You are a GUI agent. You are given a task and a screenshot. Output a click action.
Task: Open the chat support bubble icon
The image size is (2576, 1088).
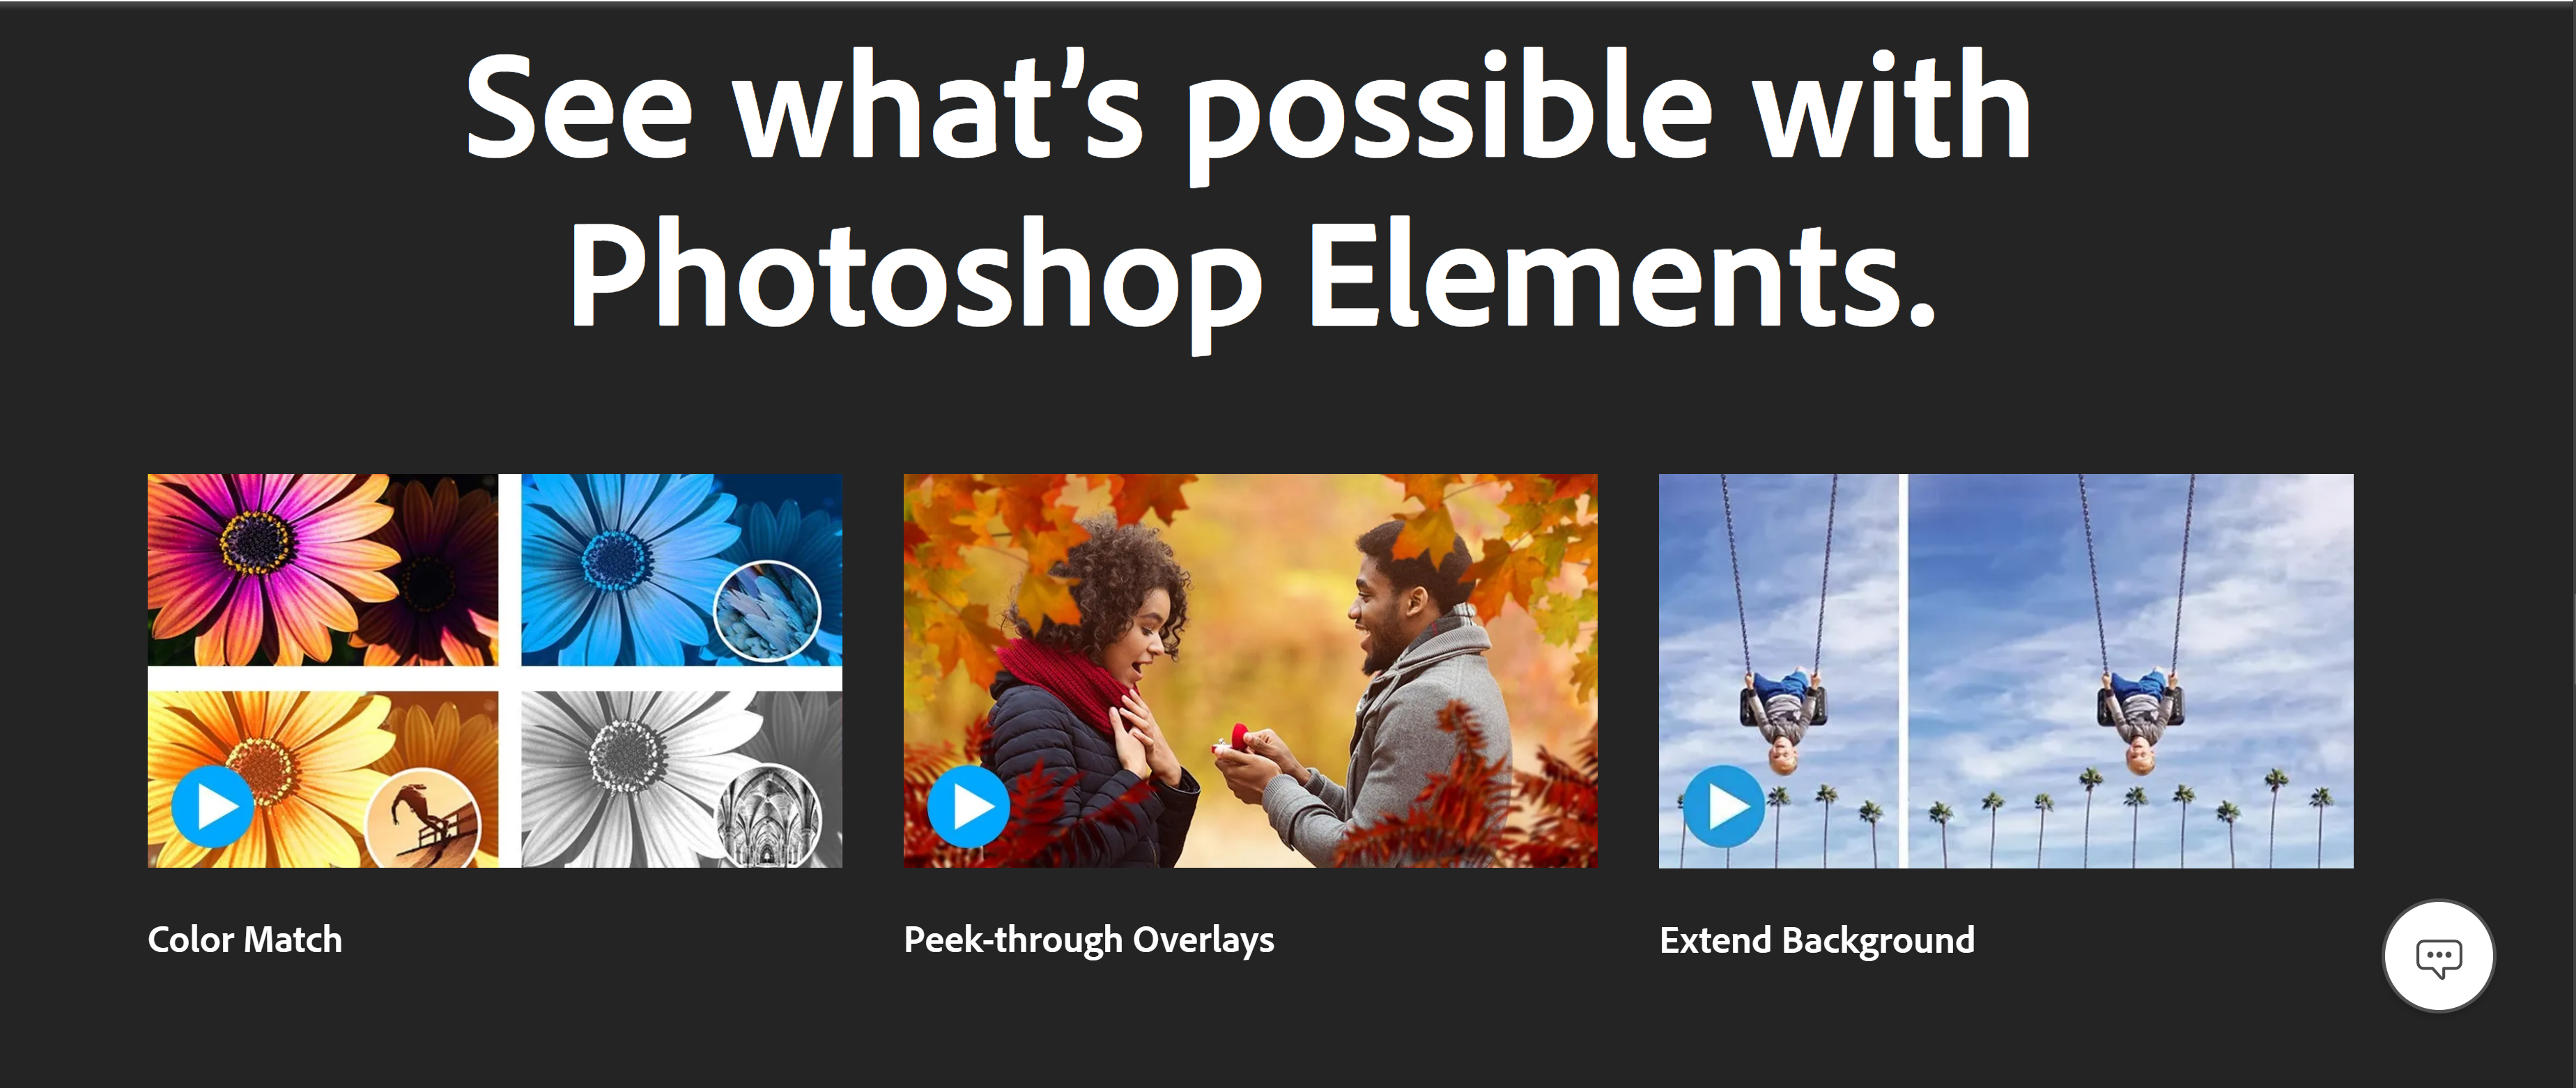[2438, 956]
